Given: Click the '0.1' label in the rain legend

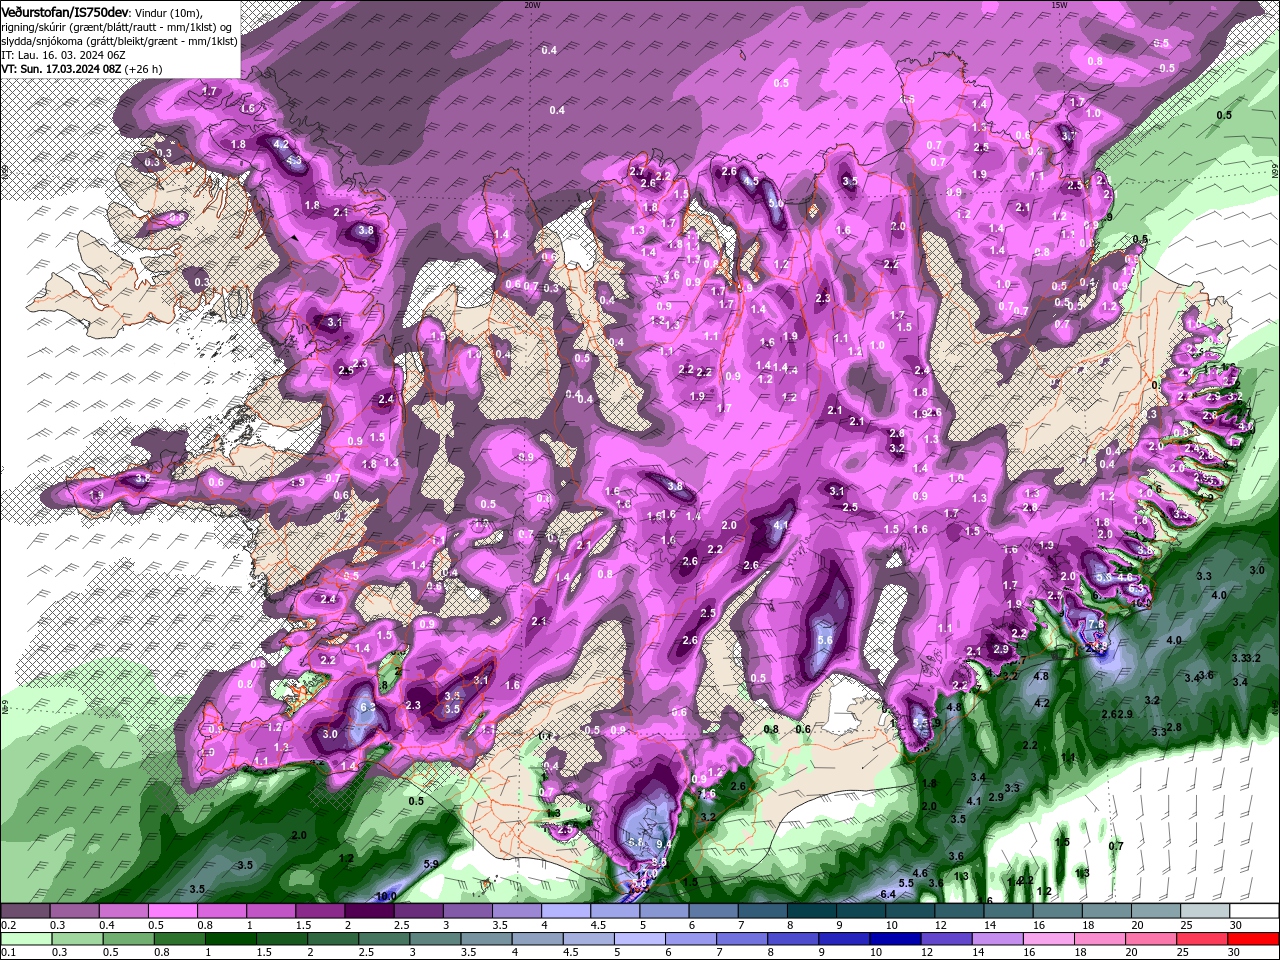Looking at the screenshot, I should point(7,952).
